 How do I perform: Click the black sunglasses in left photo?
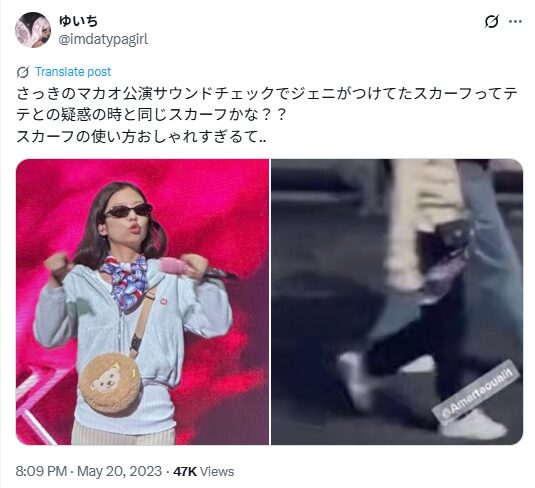point(128,211)
